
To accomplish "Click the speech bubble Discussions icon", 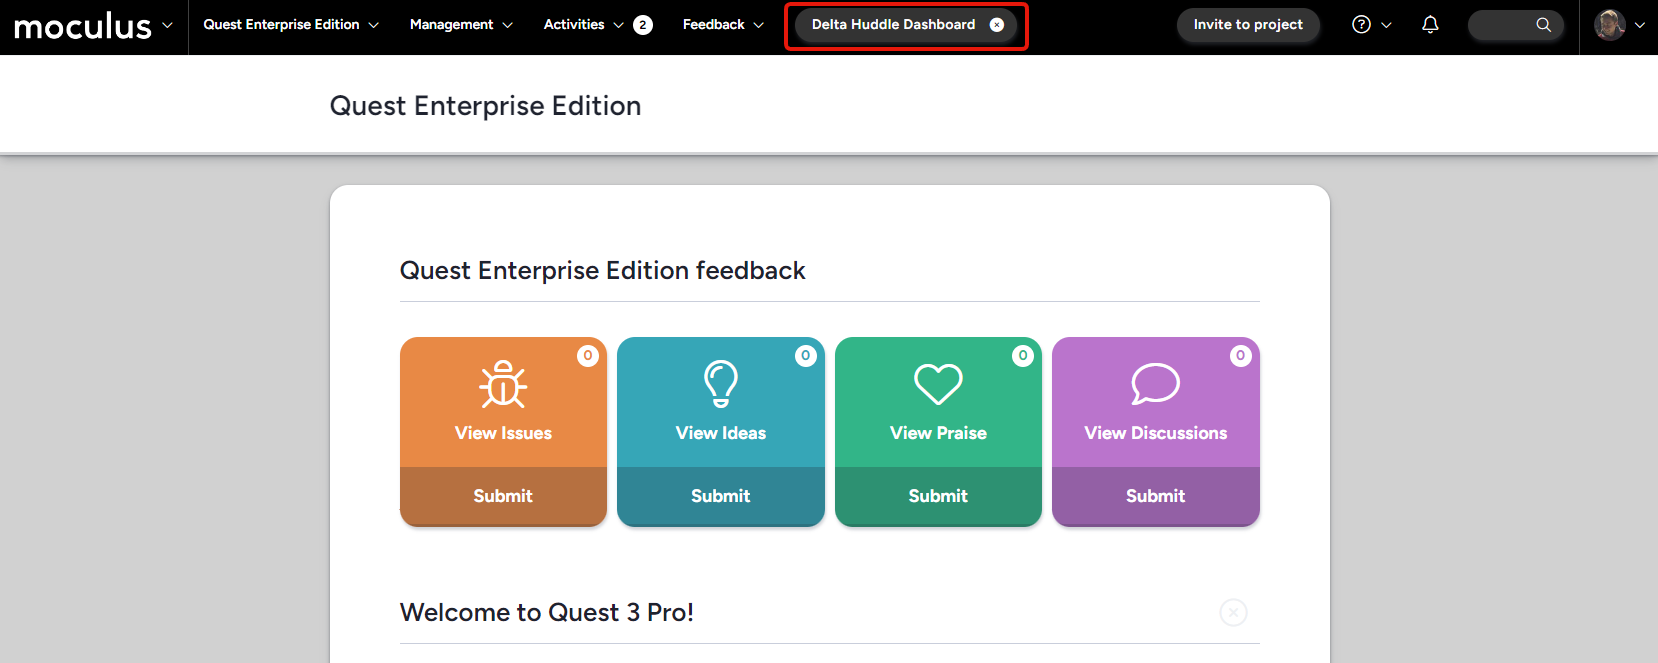I will coord(1155,384).
